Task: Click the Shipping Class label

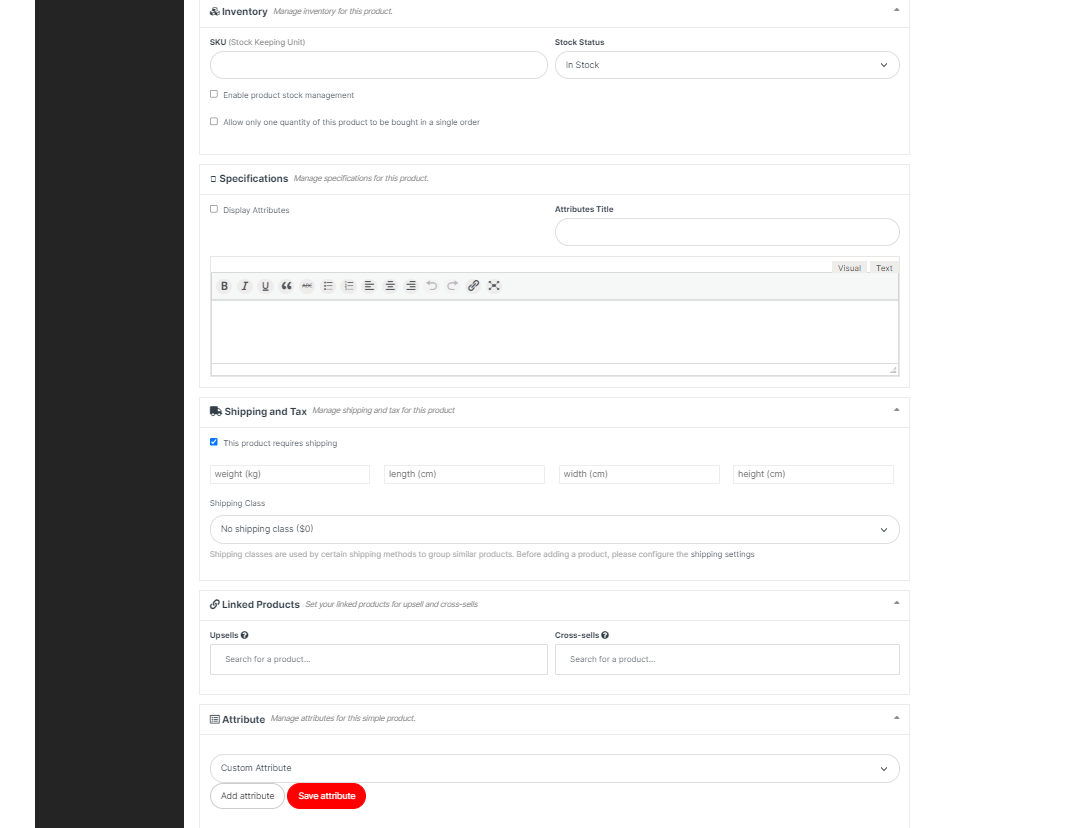Action: tap(237, 503)
